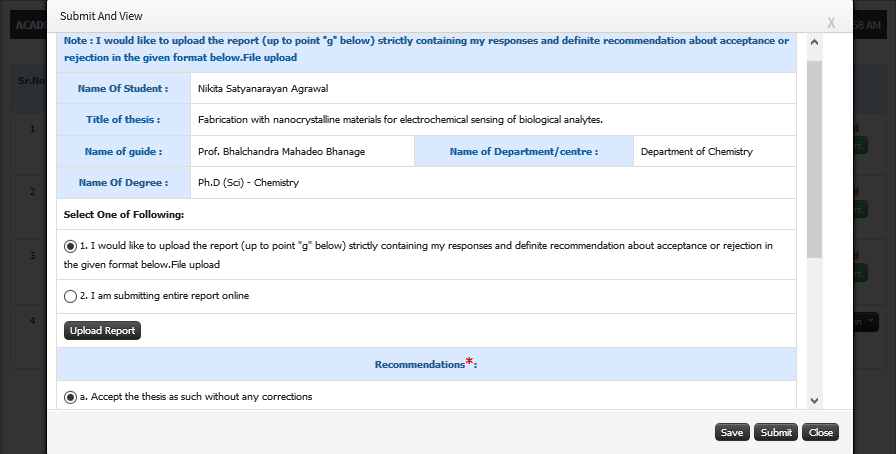Click the "Name of guide :" label
Viewport: 896px width, 454px height.
(x=123, y=152)
